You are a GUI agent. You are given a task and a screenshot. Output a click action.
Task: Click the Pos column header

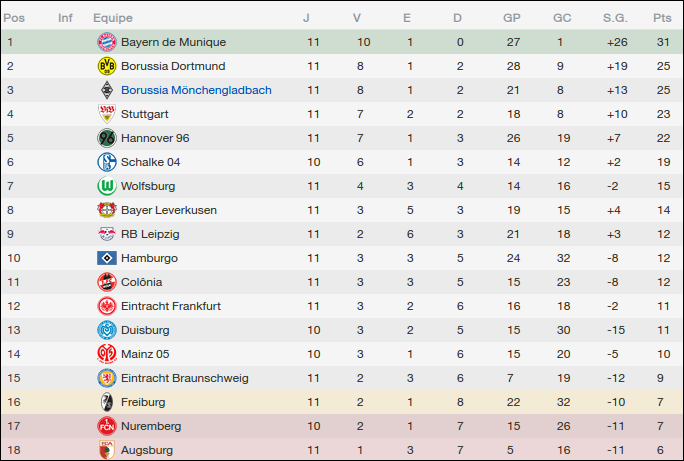pyautogui.click(x=15, y=18)
